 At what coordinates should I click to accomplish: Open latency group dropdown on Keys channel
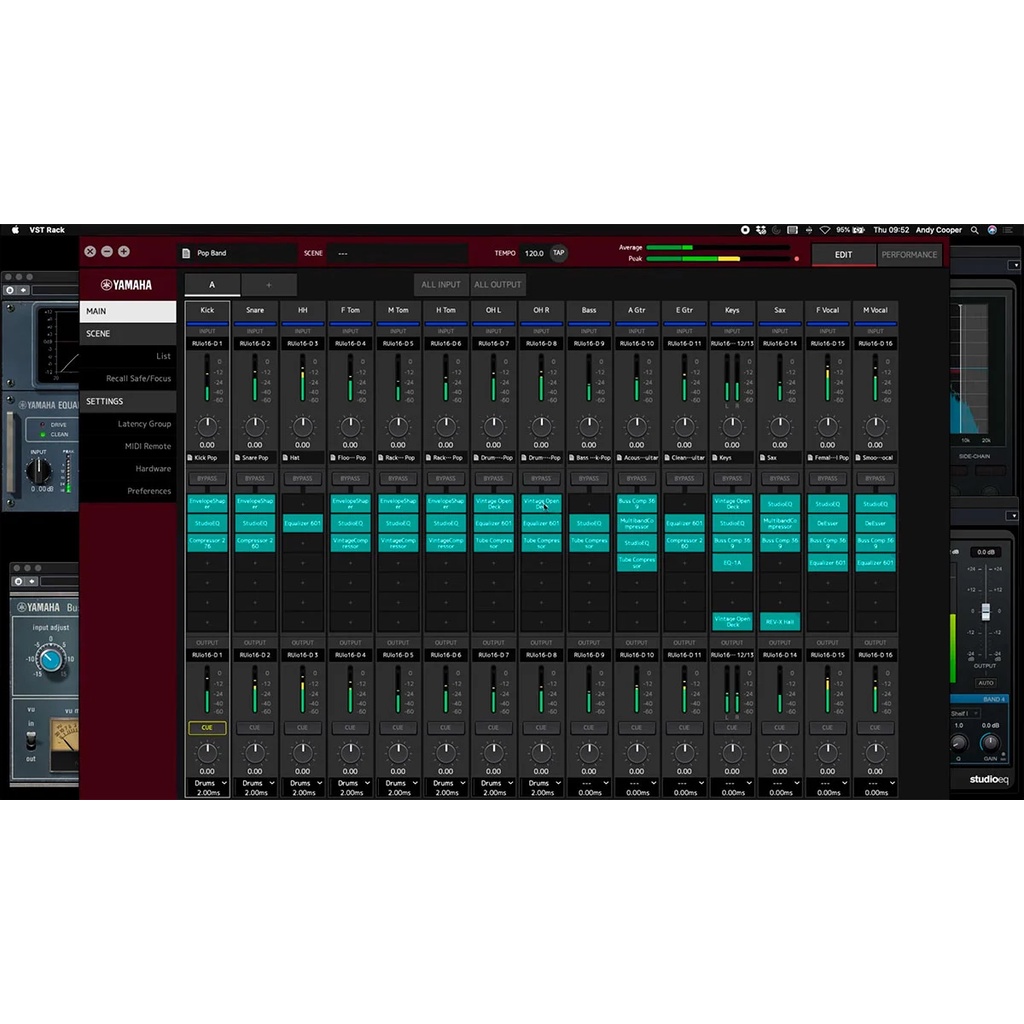(733, 783)
